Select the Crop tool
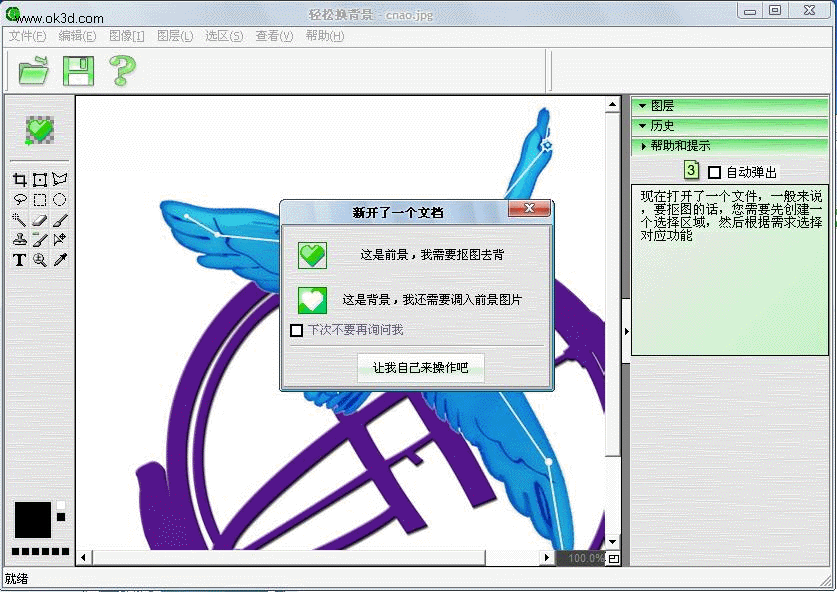Screen dimensions: 837x592 19,180
